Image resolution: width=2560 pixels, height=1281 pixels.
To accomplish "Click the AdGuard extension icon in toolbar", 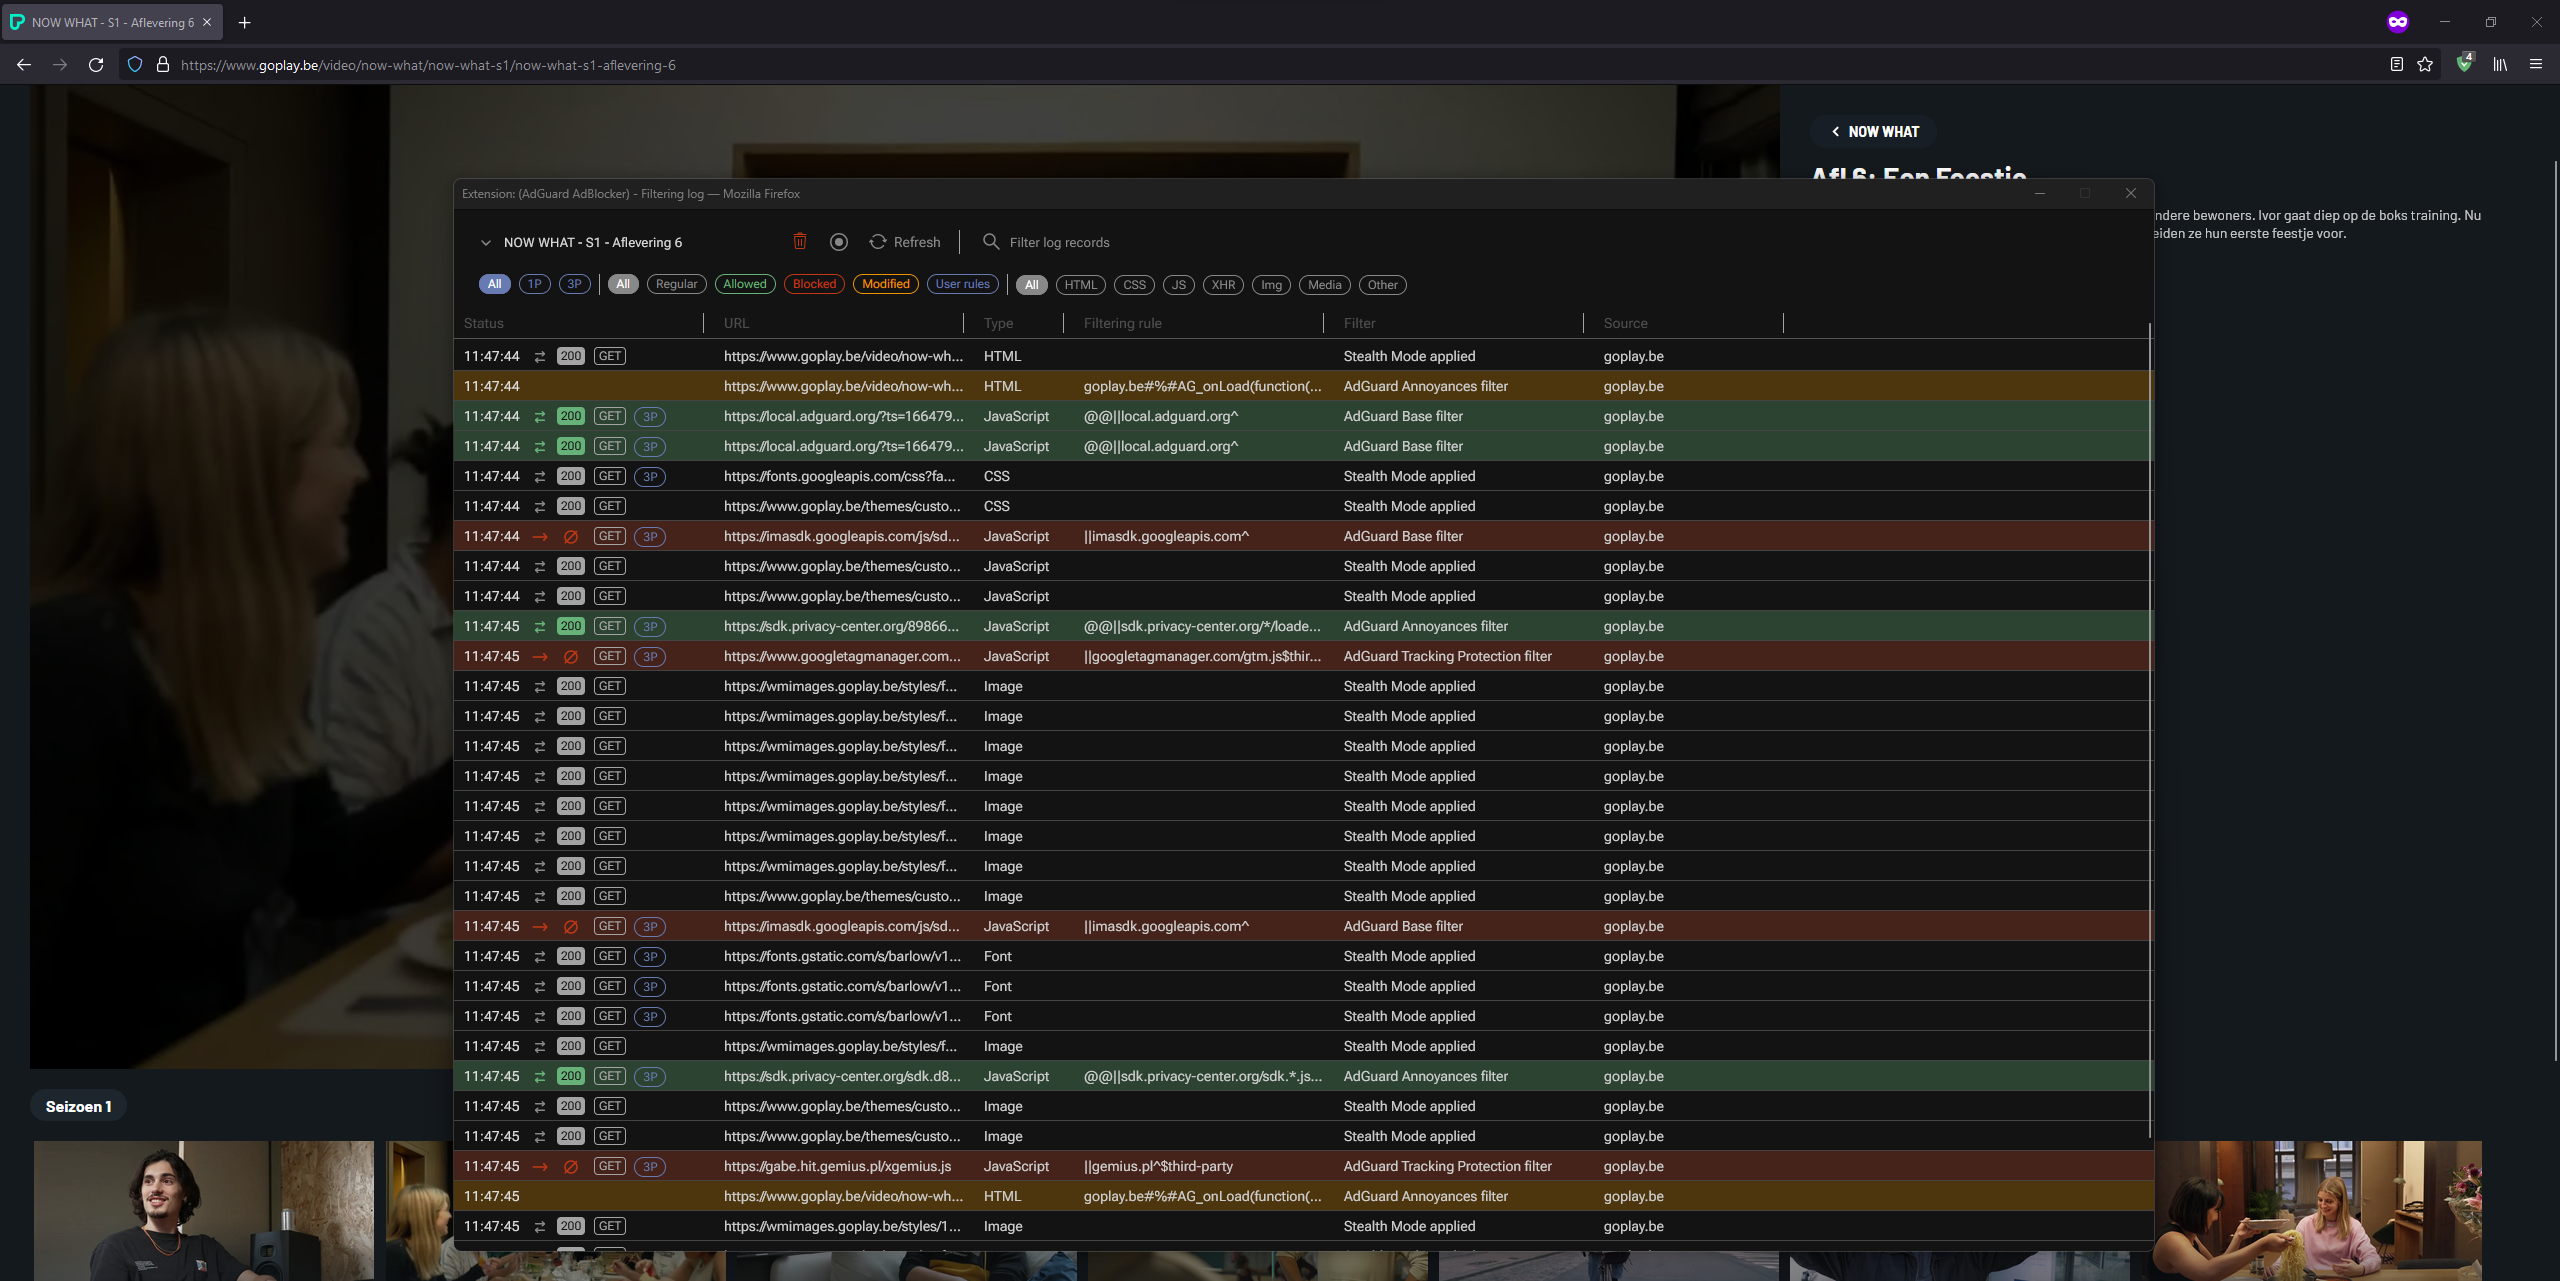I will click(x=2464, y=64).
